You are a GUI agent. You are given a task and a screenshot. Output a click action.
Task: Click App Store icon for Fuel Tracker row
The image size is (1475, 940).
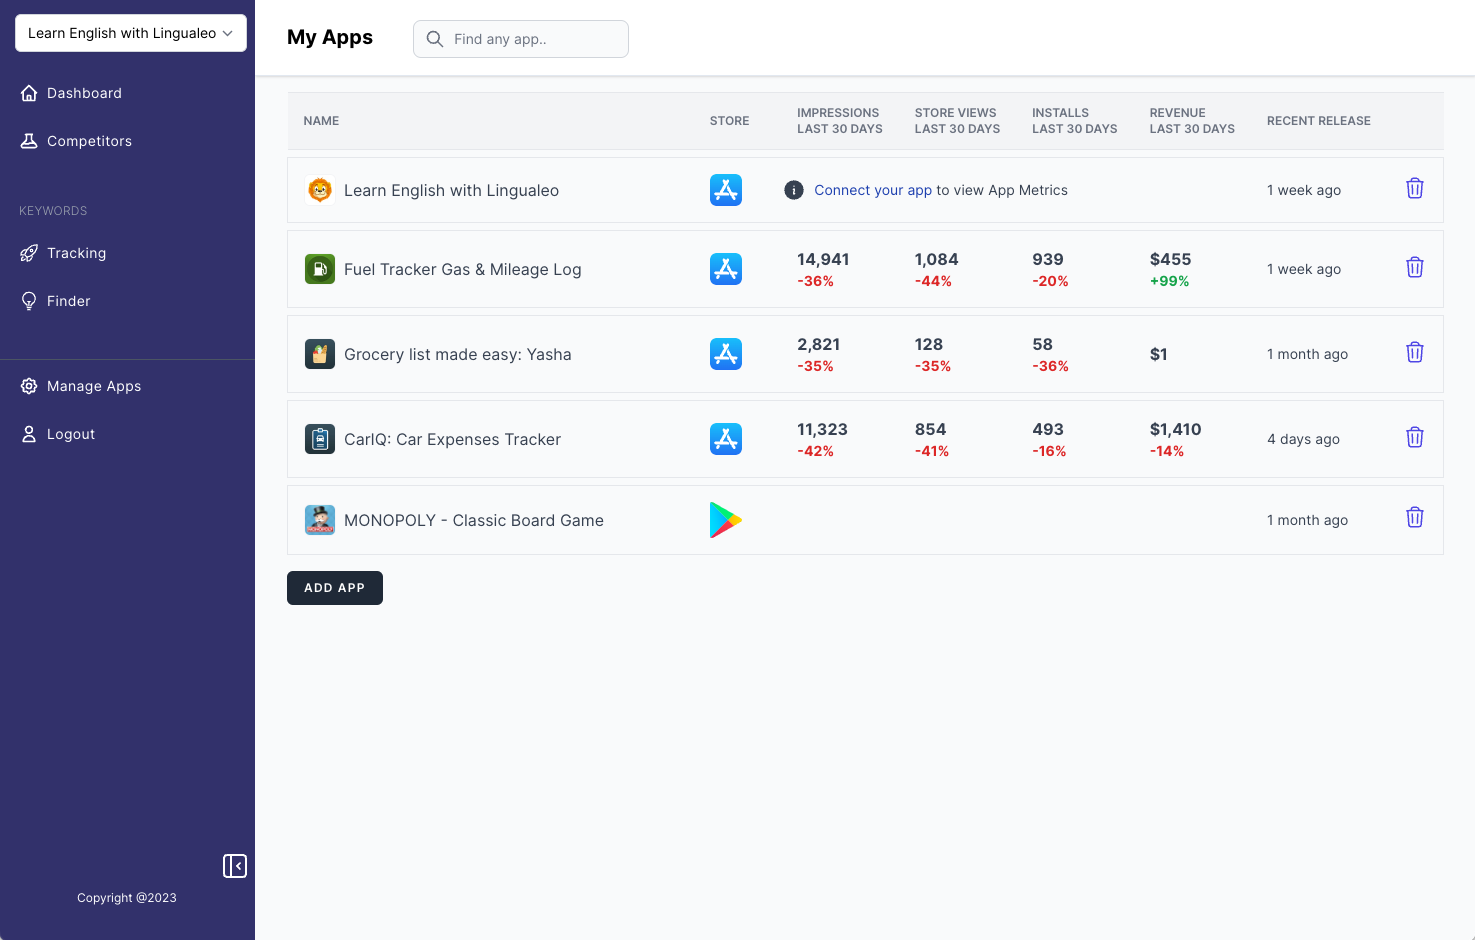(726, 269)
